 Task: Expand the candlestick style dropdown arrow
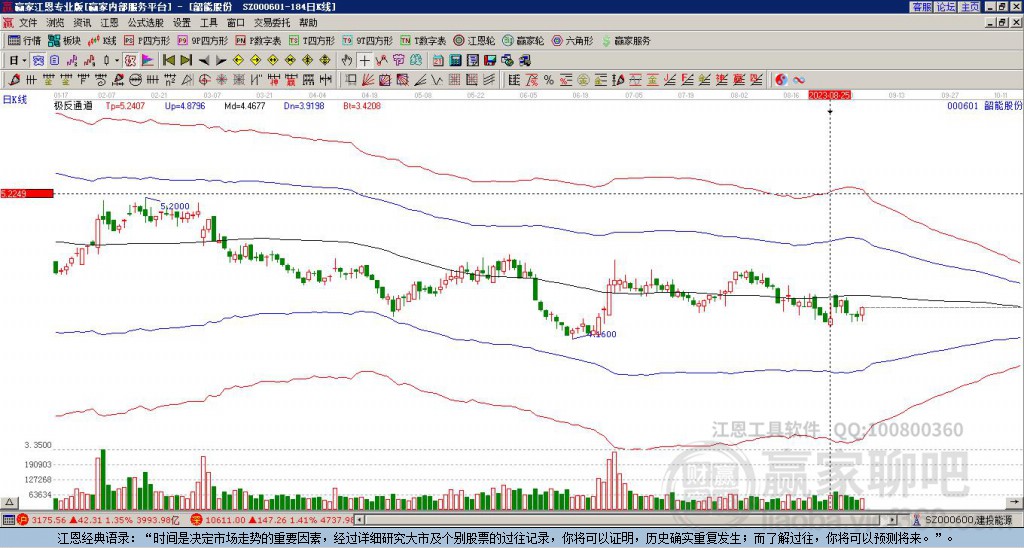pos(117,60)
